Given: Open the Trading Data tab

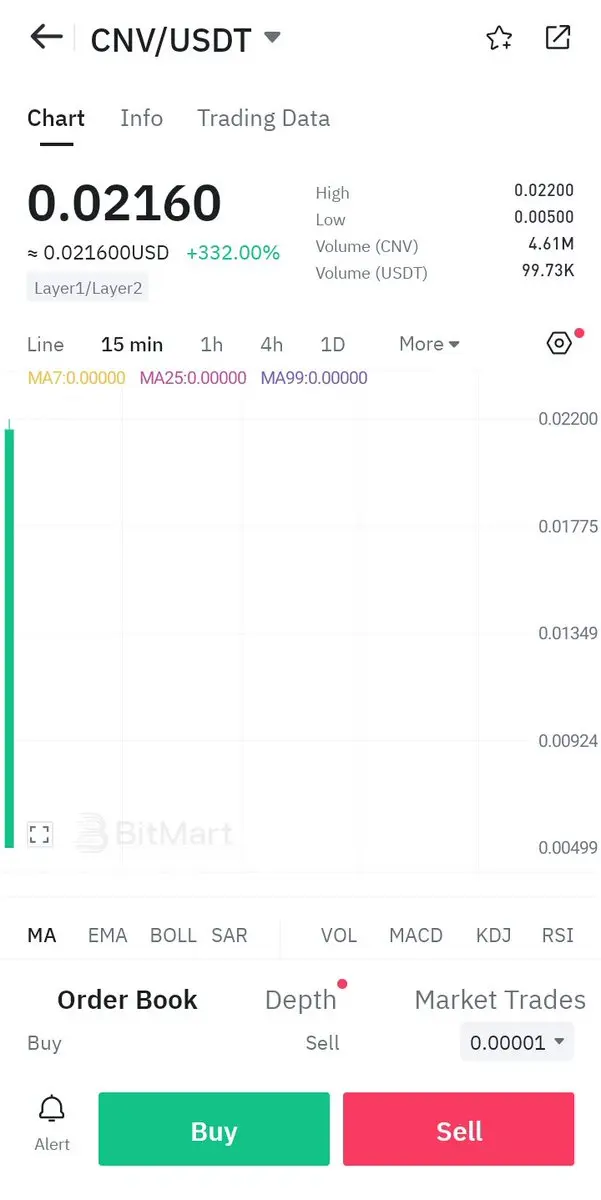Looking at the screenshot, I should click(x=263, y=118).
